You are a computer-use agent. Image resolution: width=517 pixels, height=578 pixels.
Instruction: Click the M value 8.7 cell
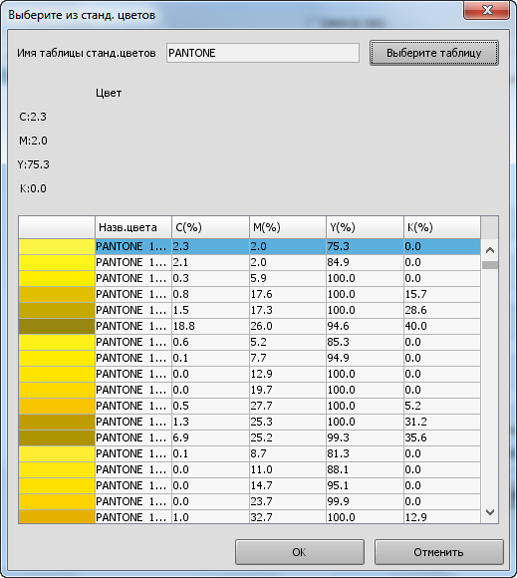[288, 454]
